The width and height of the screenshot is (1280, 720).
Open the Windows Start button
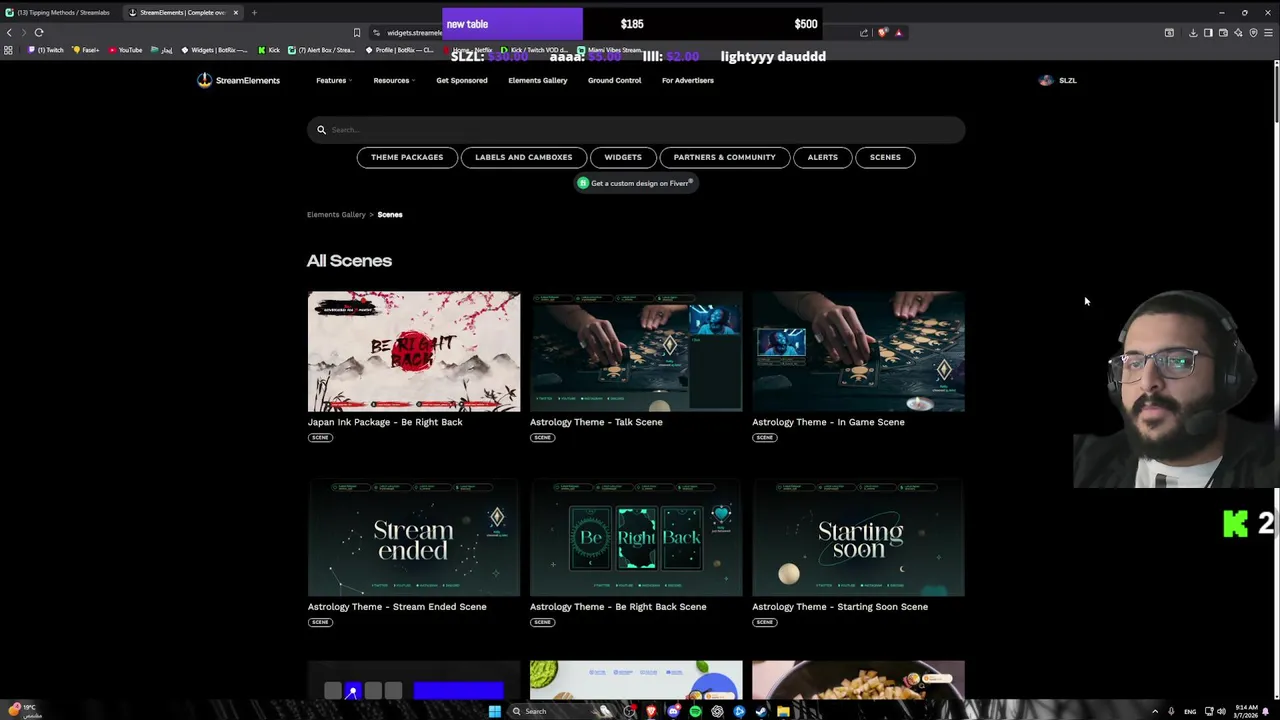click(x=494, y=711)
